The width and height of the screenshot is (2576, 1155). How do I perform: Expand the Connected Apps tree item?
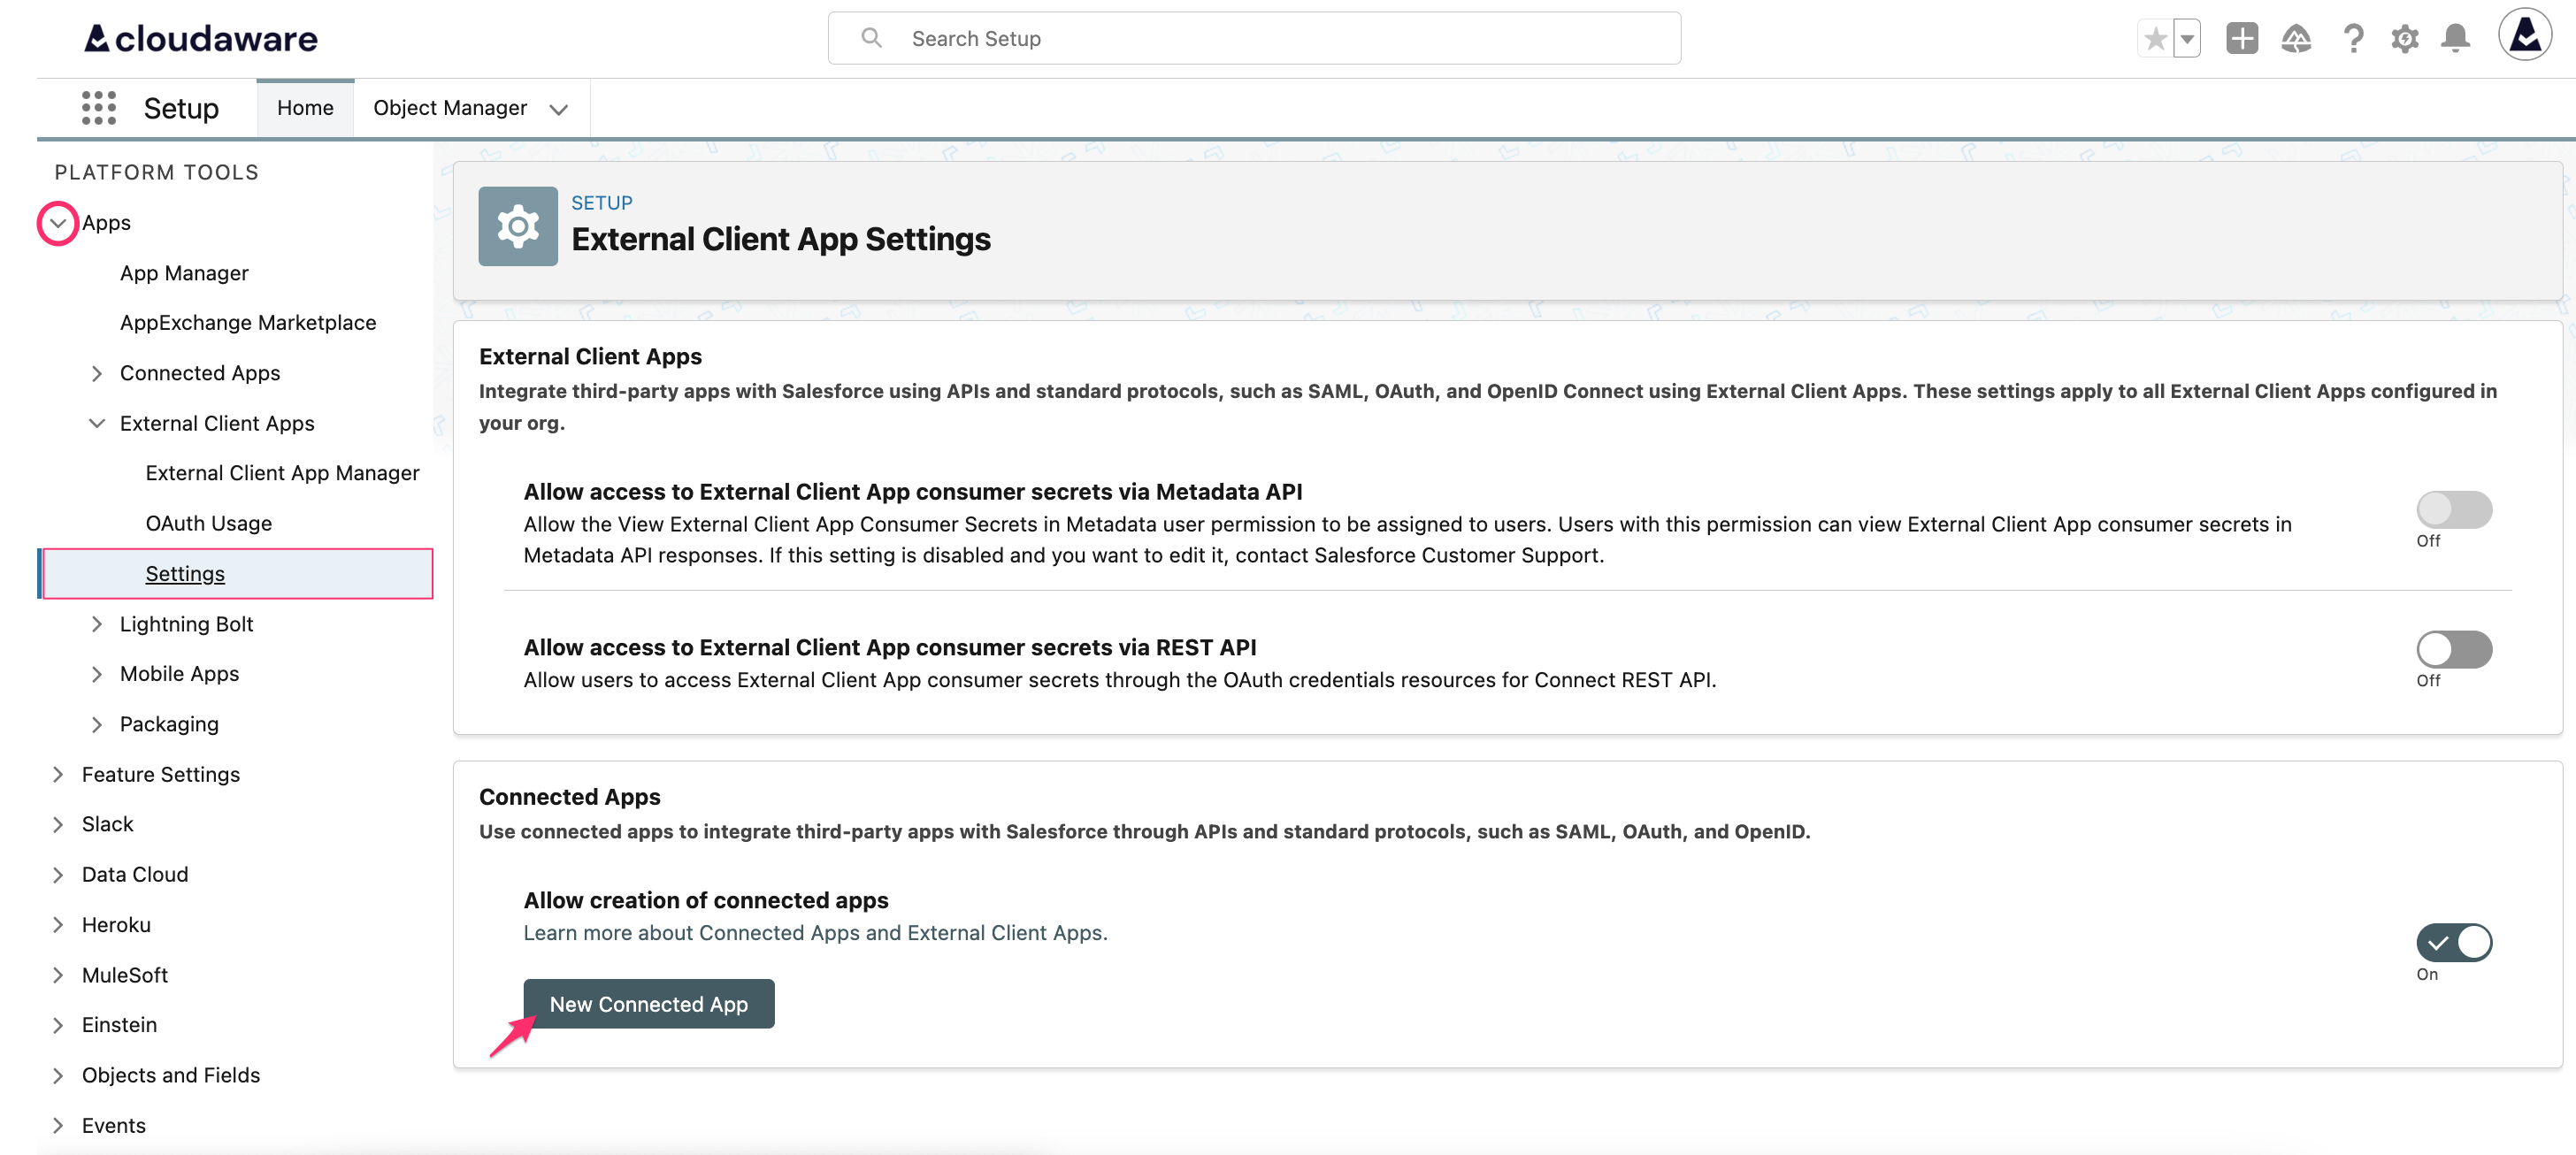(97, 372)
